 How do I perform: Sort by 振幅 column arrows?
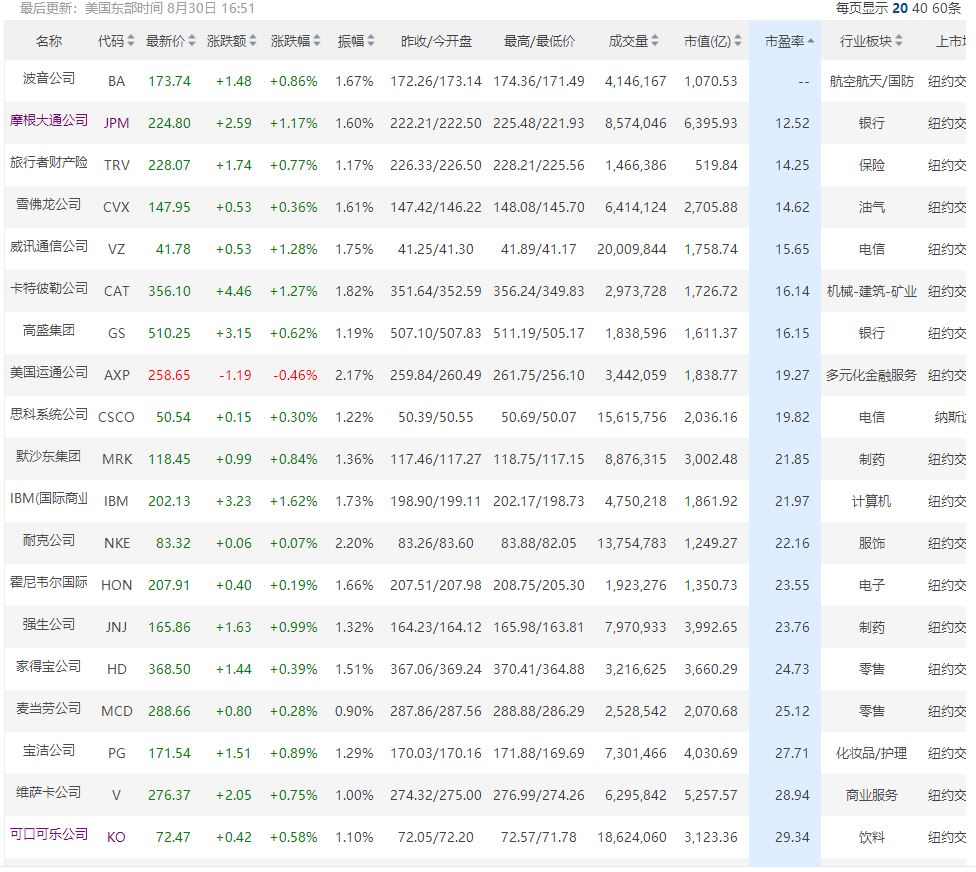pos(371,41)
